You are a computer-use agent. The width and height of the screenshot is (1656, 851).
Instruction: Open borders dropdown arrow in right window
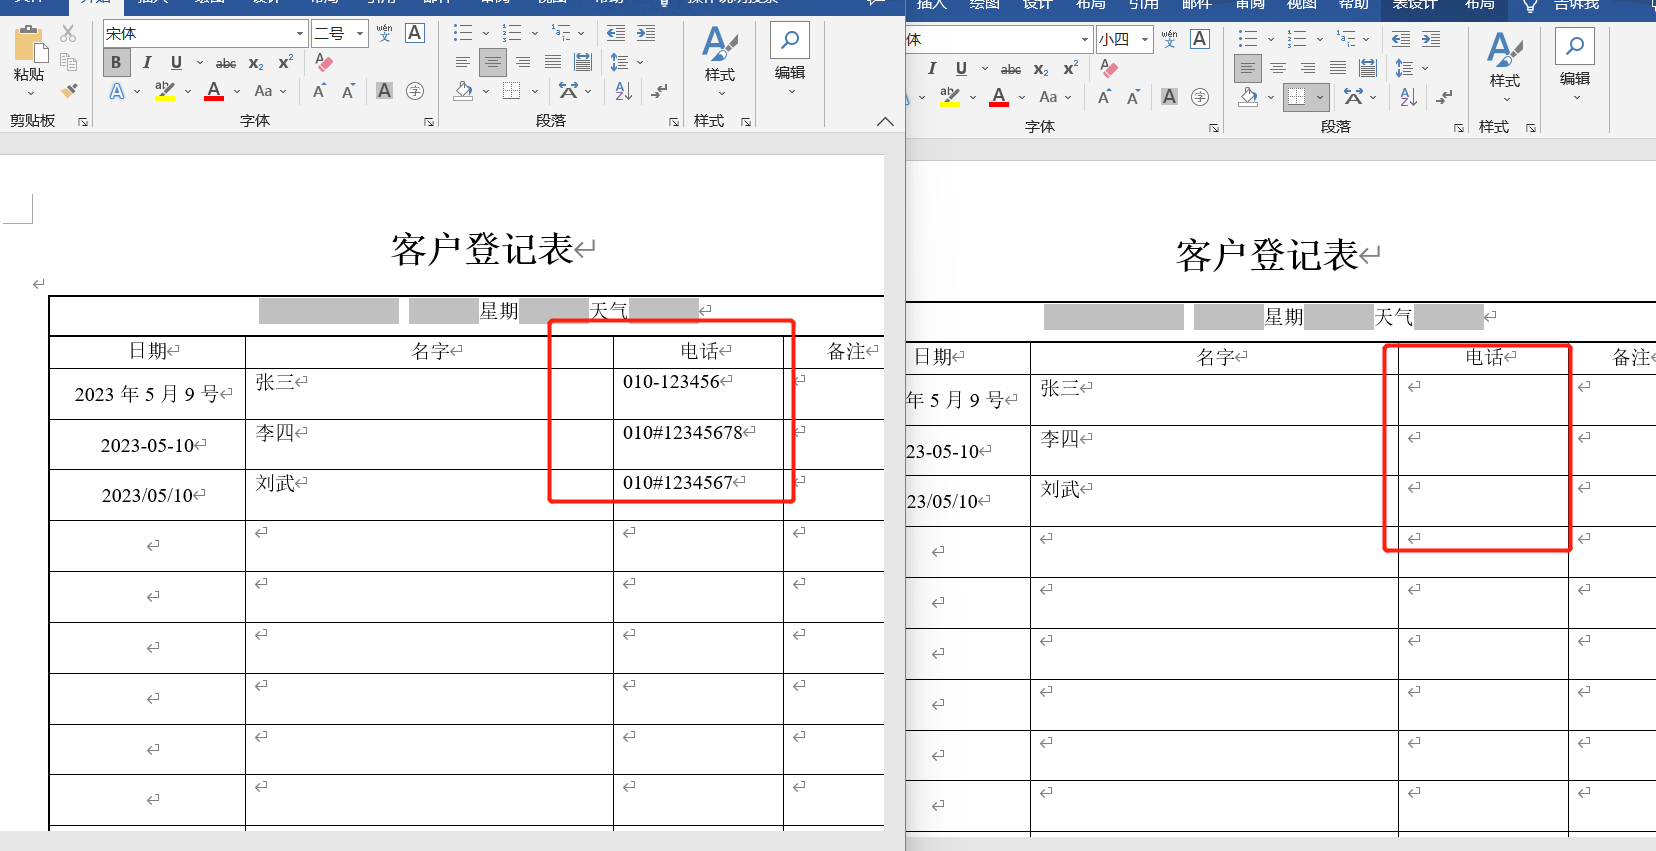[x=1320, y=97]
